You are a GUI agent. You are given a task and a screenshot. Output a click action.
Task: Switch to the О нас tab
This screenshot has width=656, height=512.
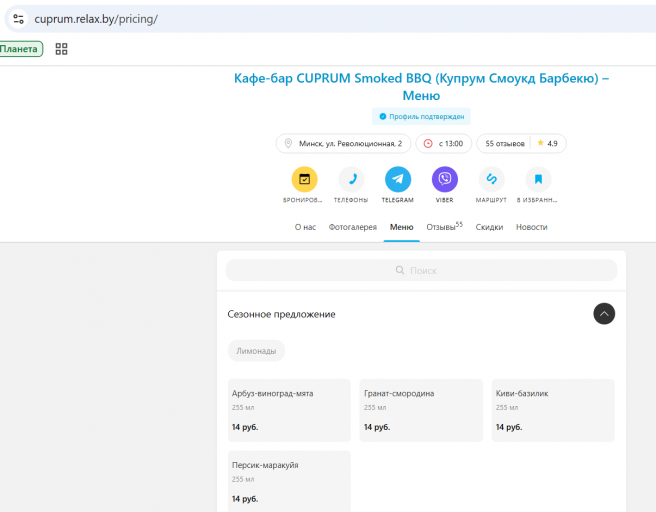tap(305, 227)
